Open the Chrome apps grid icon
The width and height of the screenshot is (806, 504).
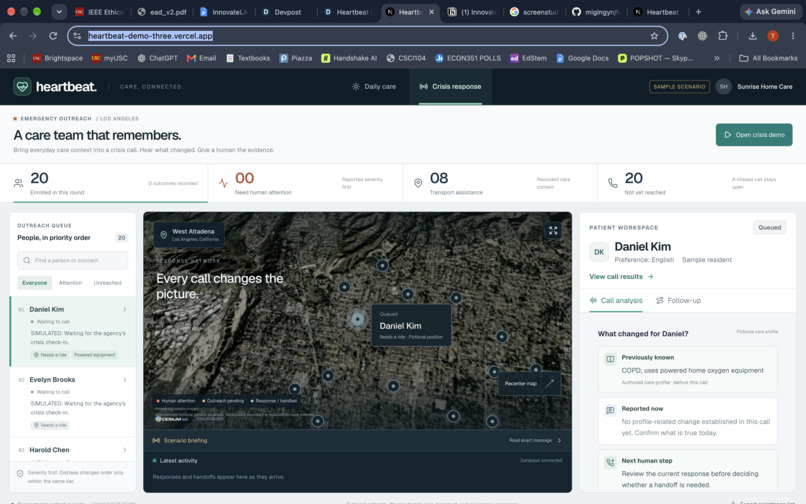11,58
